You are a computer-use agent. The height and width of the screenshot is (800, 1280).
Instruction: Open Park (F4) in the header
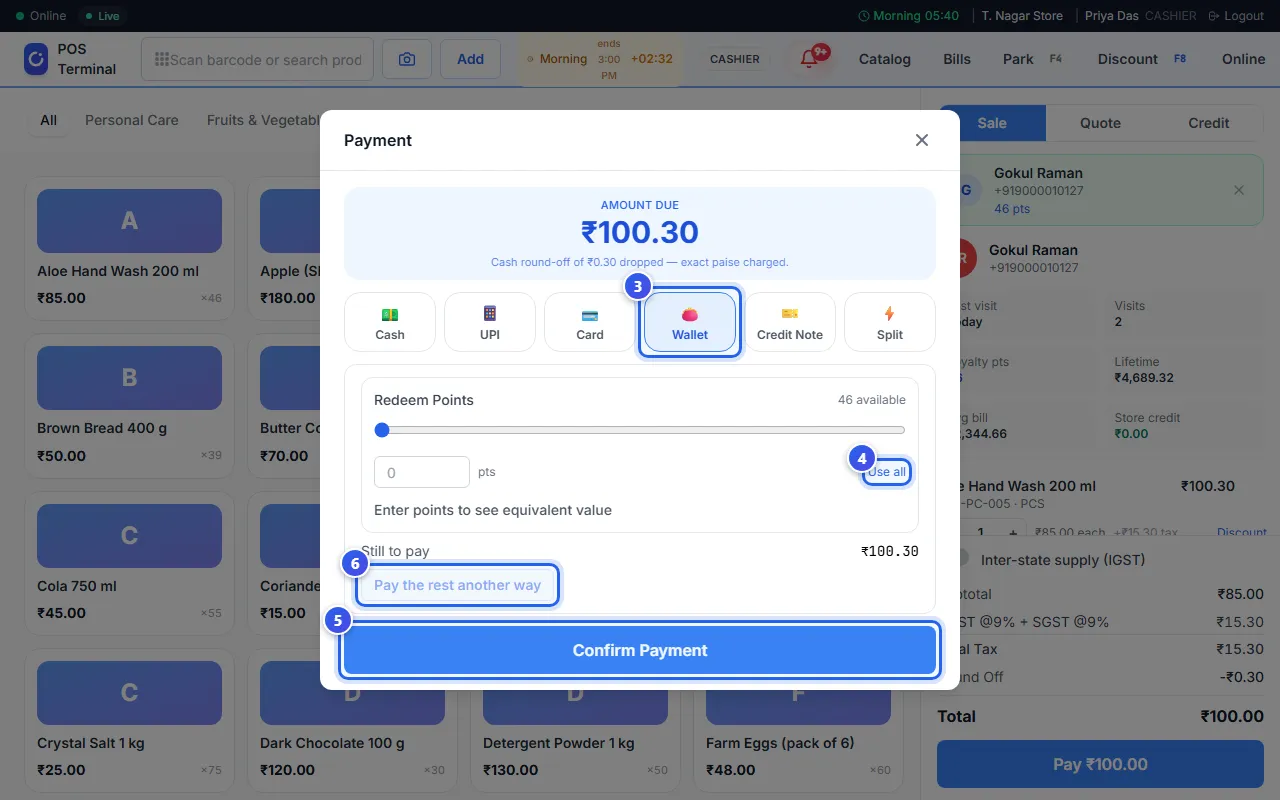(x=1032, y=59)
